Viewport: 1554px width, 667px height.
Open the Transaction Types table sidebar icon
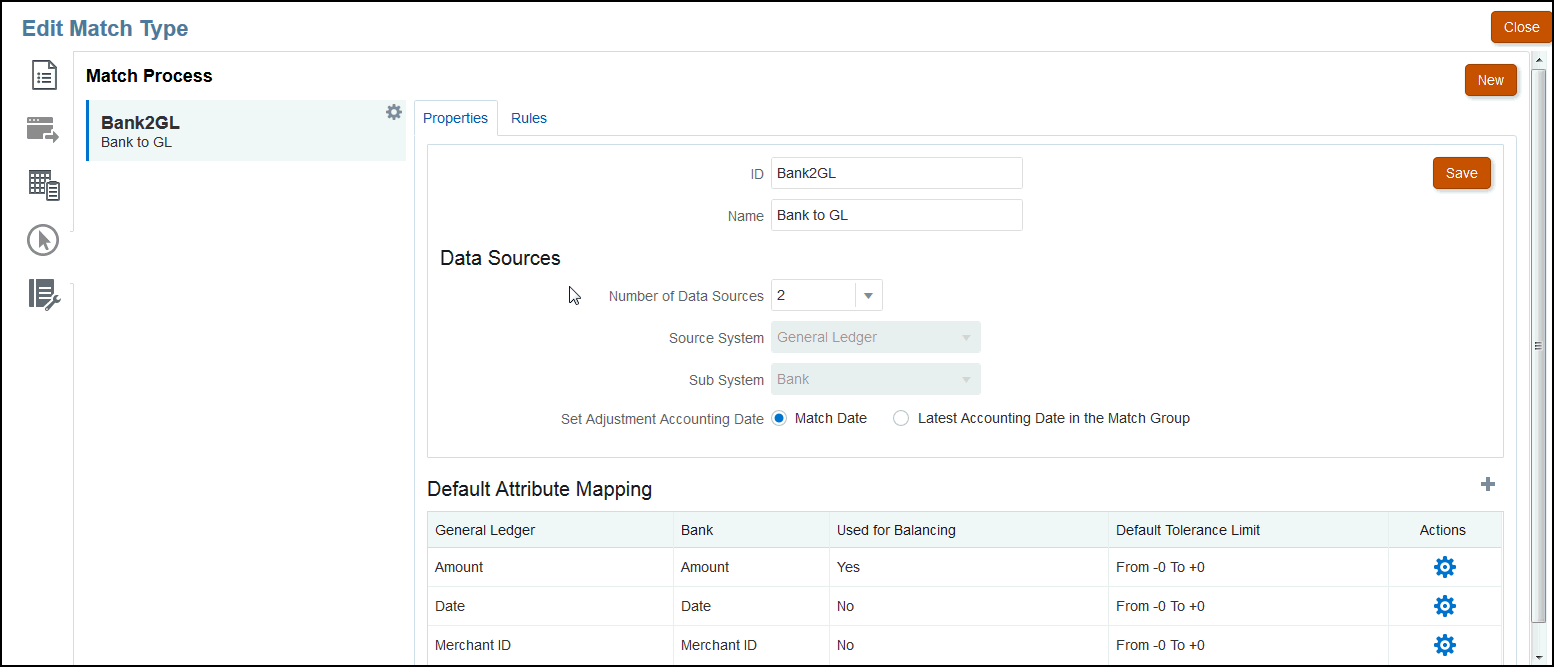(x=44, y=184)
